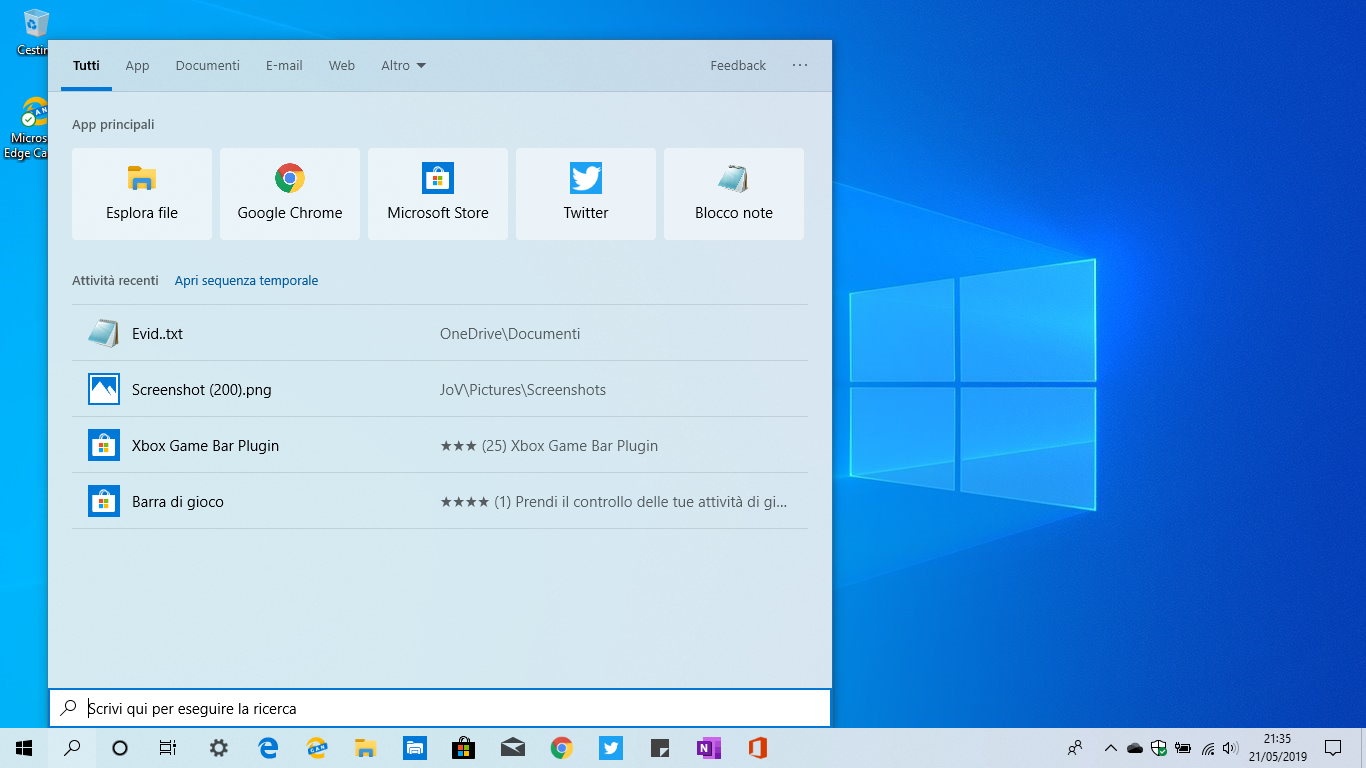Click the volume speaker tray icon

pyautogui.click(x=1231, y=748)
